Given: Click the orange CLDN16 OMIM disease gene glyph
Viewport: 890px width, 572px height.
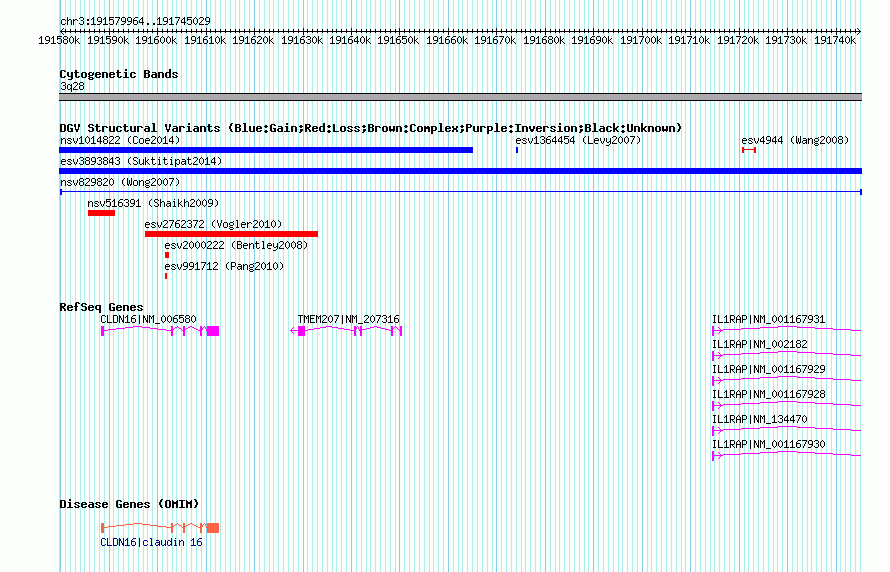Looking at the screenshot, I should 159,528.
